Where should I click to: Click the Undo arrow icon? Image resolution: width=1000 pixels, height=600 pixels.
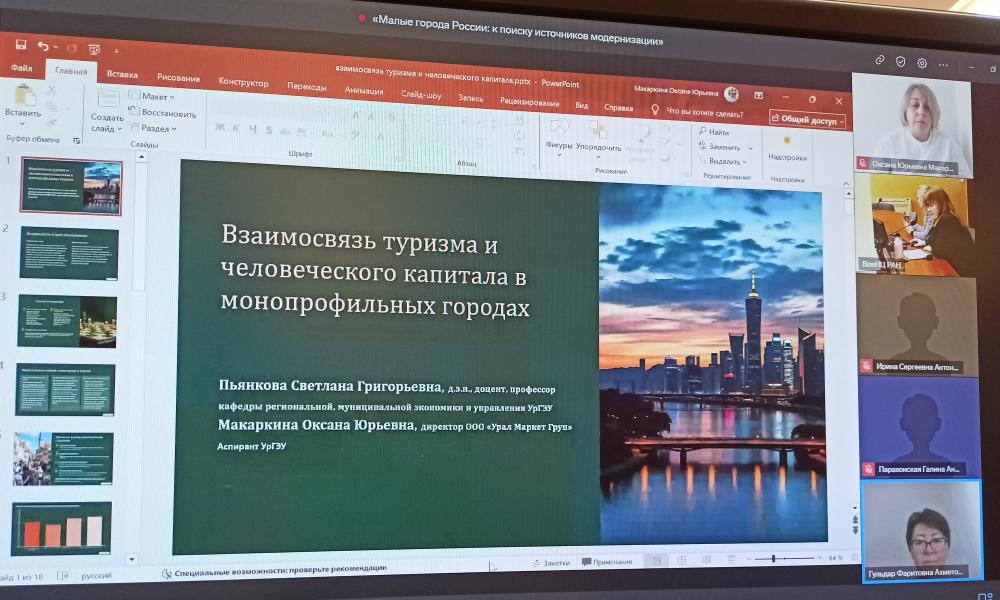pyautogui.click(x=43, y=45)
